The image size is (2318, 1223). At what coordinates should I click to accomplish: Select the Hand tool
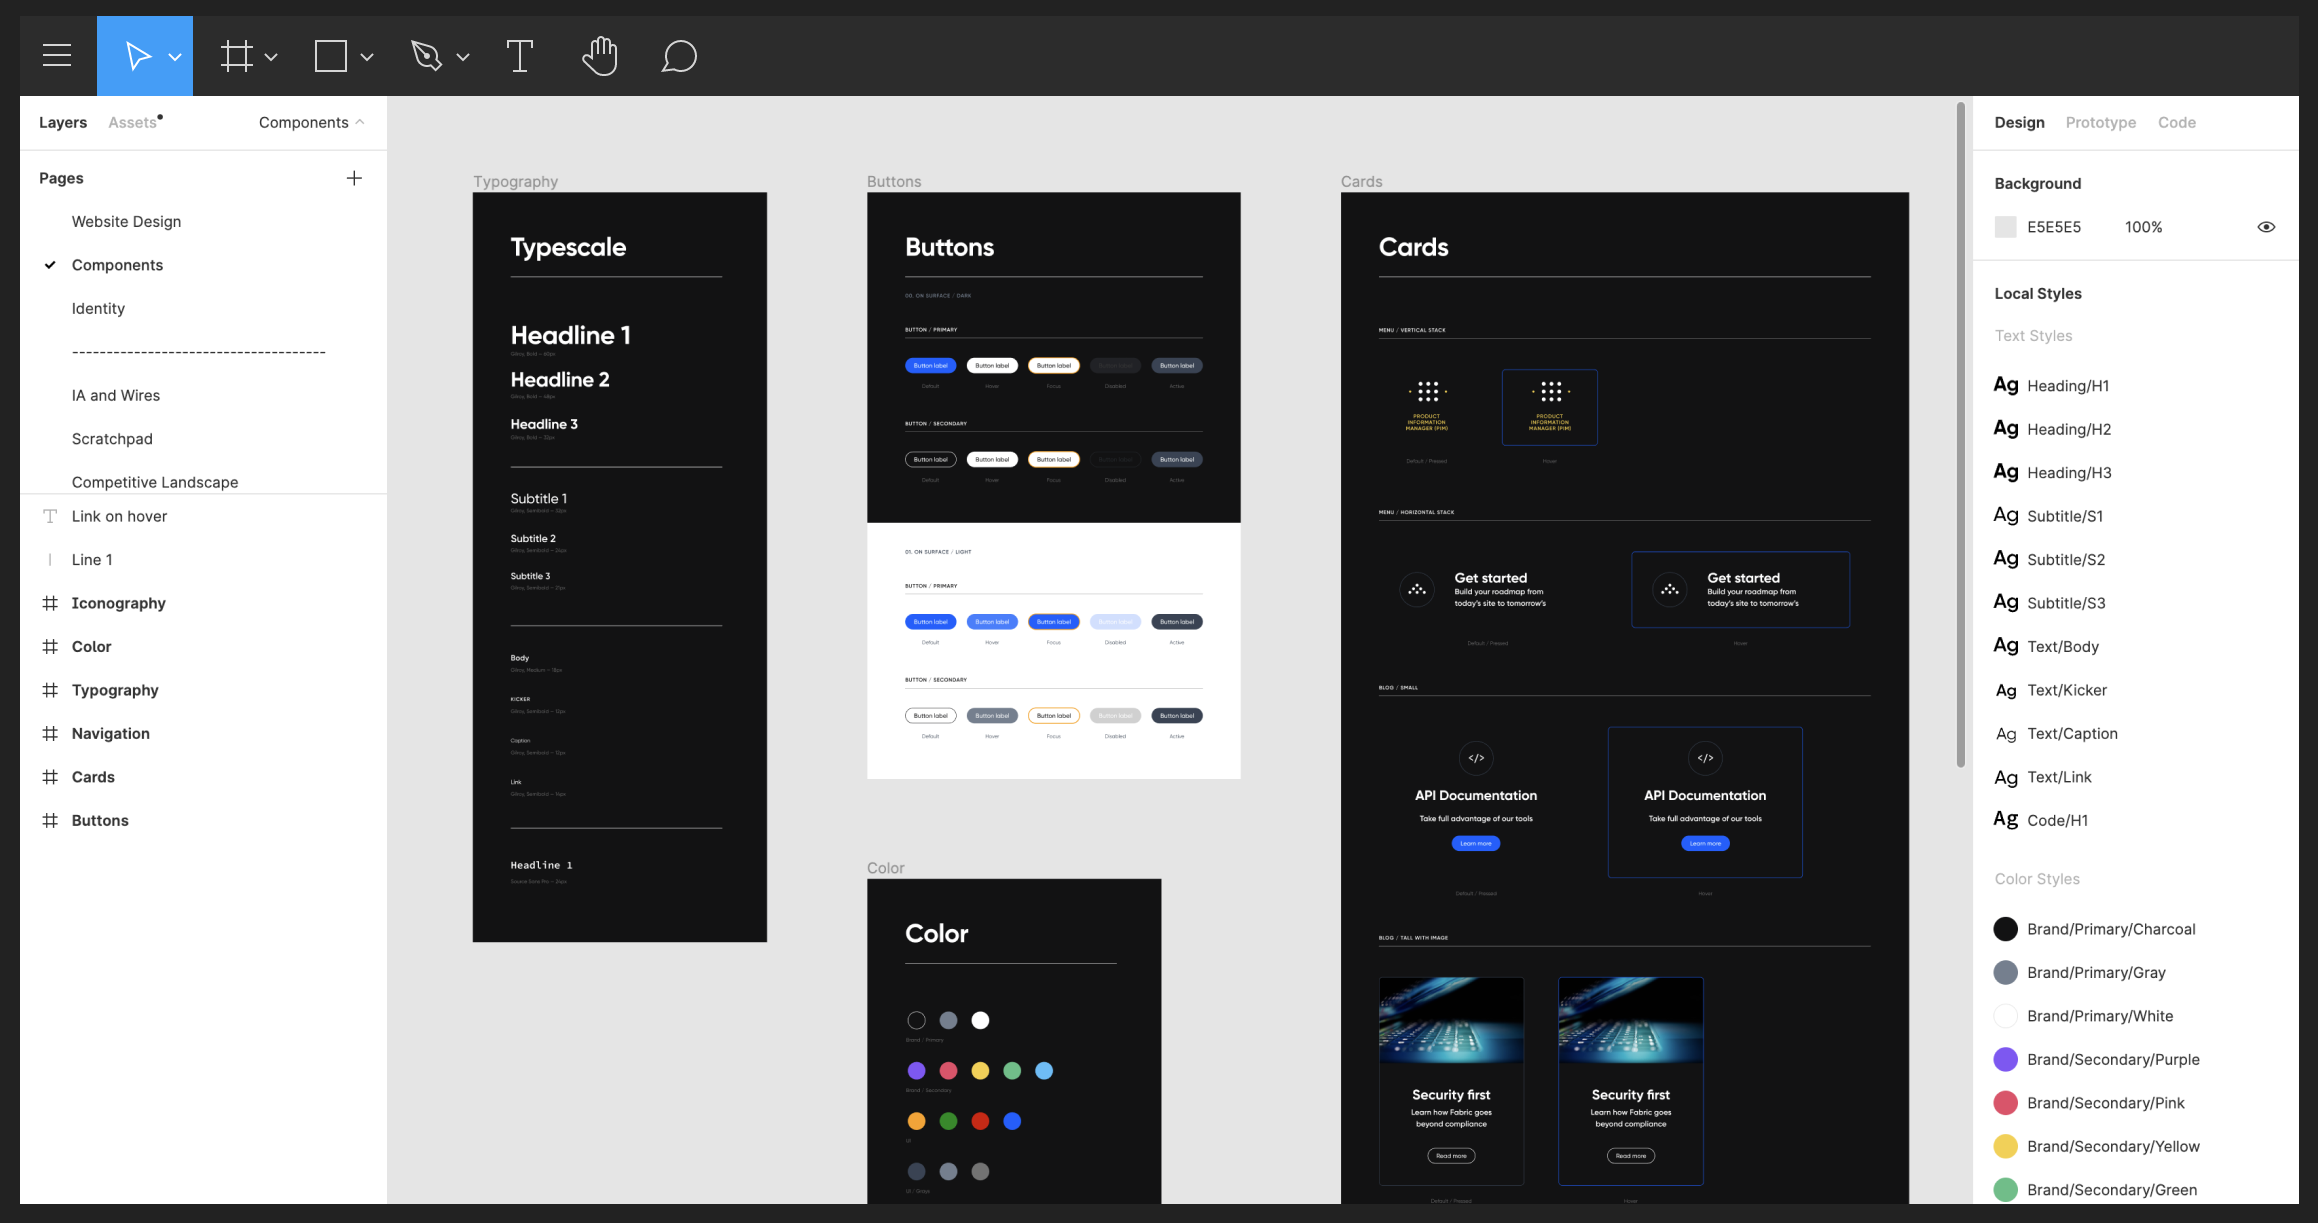[x=600, y=56]
